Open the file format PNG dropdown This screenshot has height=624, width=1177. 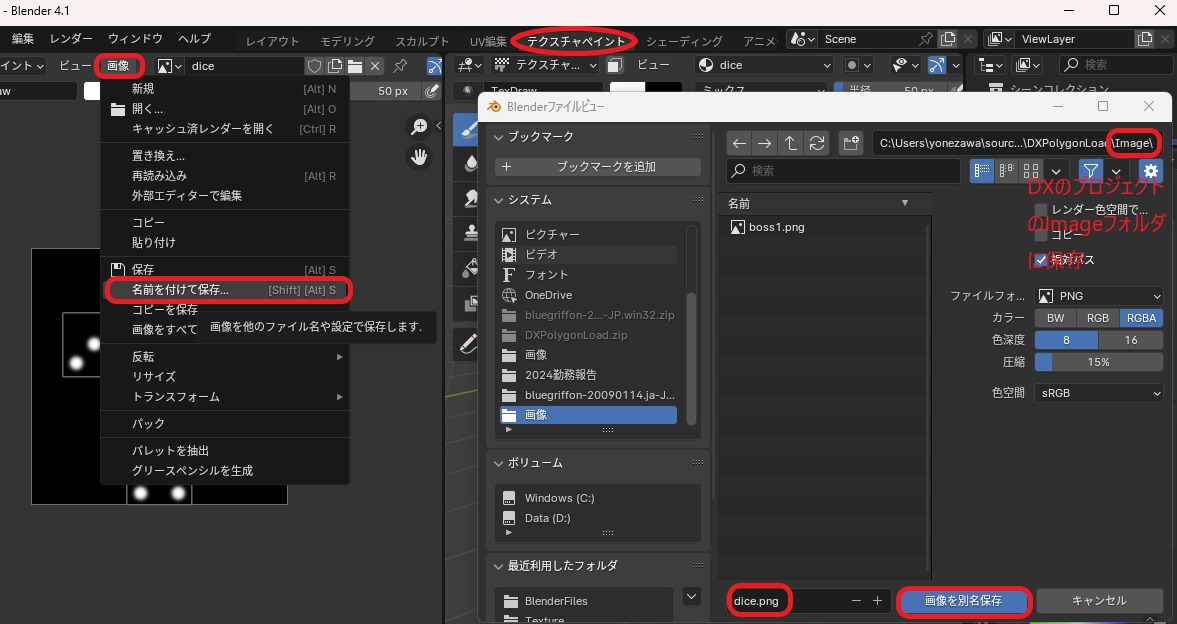tap(1099, 296)
